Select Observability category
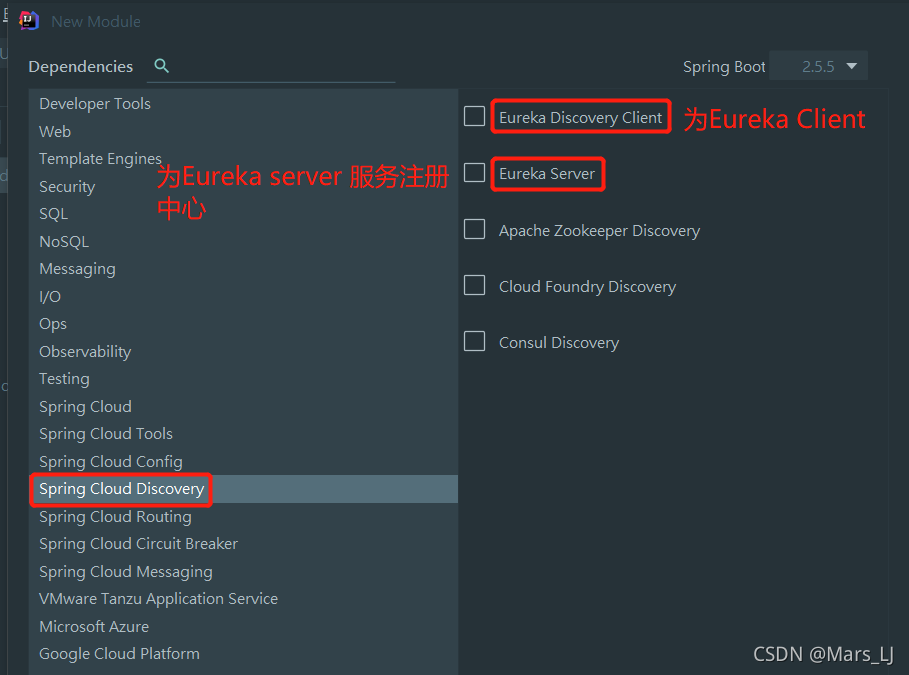 tap(243, 352)
